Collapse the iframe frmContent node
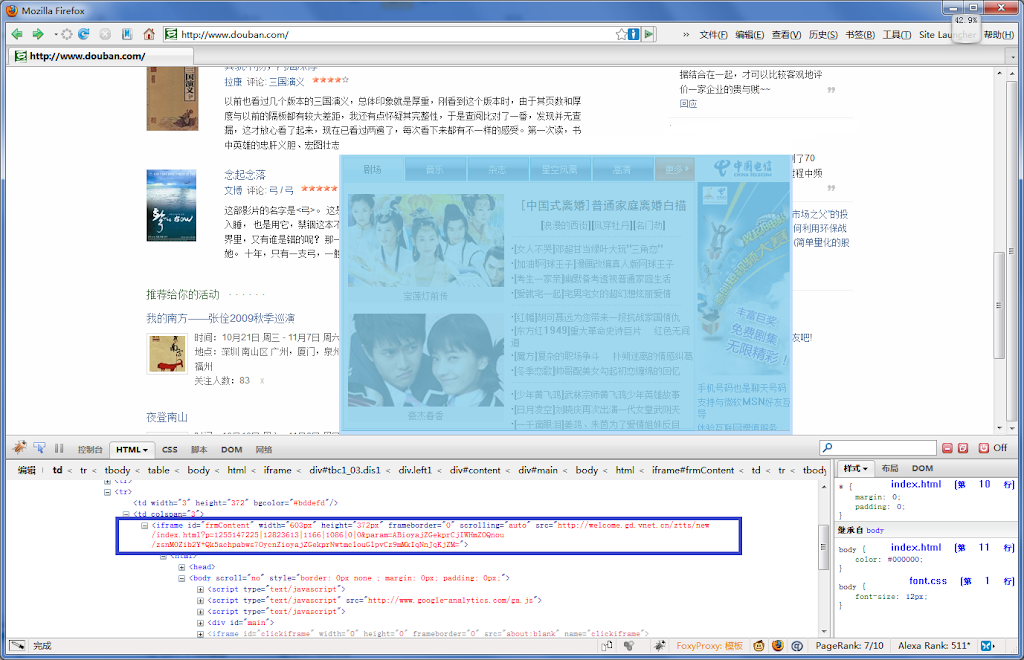The image size is (1024, 660). (x=144, y=526)
